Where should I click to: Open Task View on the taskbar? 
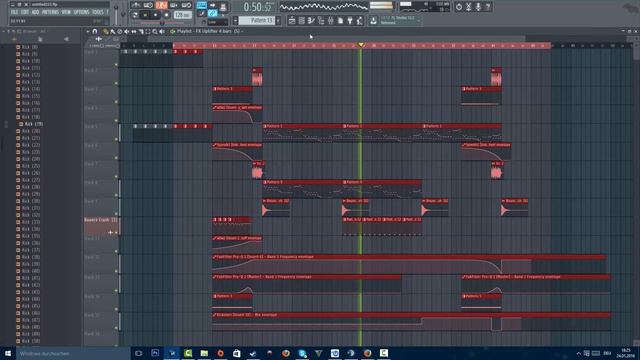(139, 353)
